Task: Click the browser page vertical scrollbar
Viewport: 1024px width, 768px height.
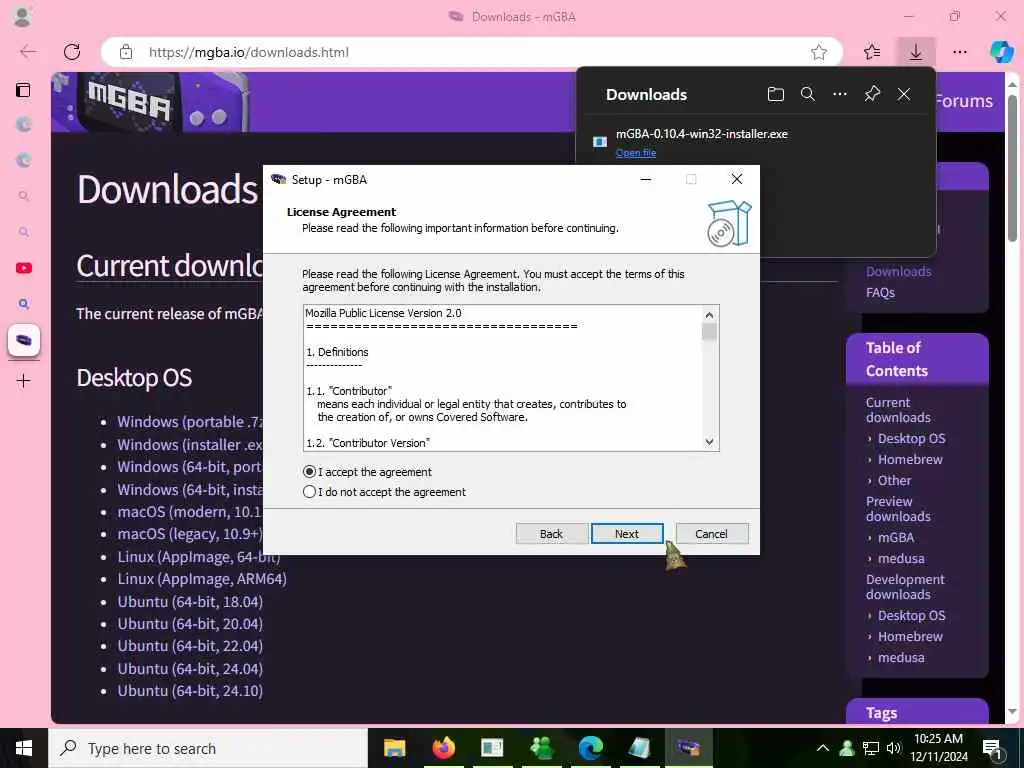Action: tap(1012, 168)
